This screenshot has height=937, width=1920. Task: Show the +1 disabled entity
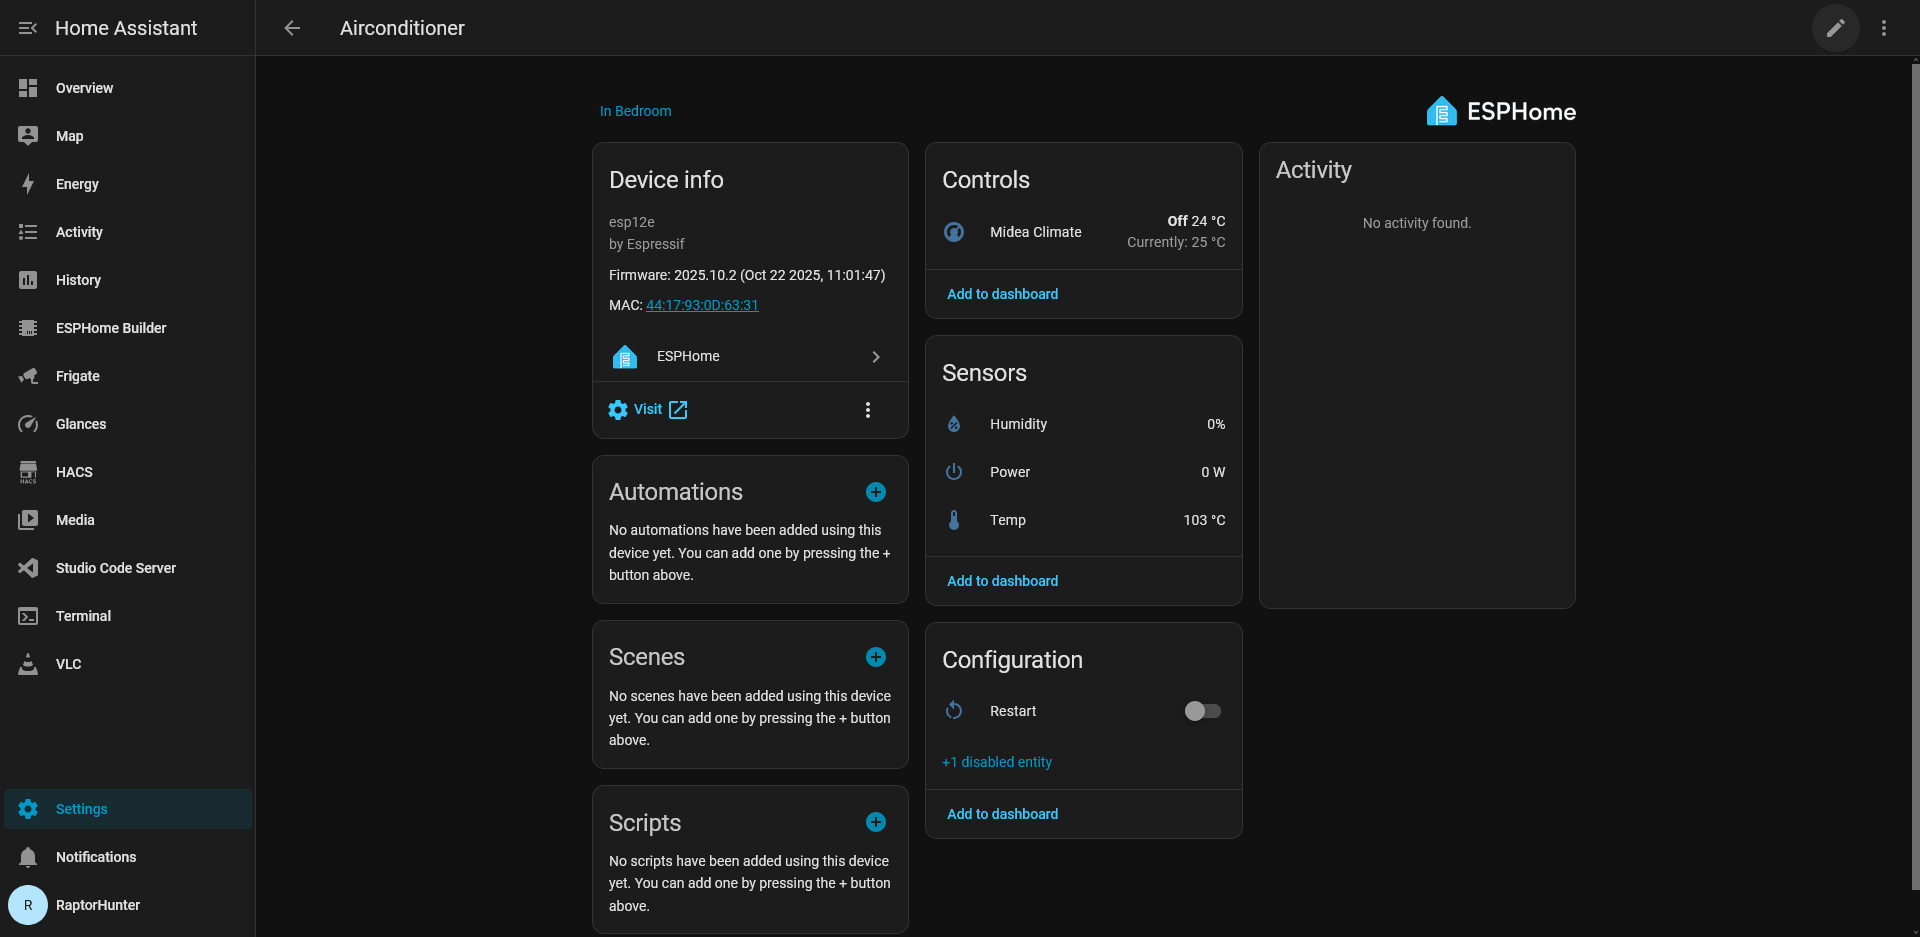point(997,762)
